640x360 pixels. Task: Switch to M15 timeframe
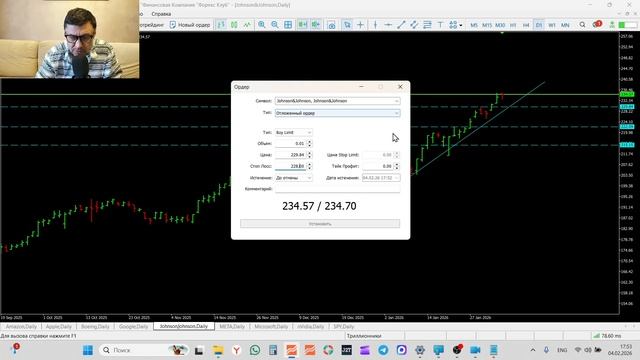[487, 25]
